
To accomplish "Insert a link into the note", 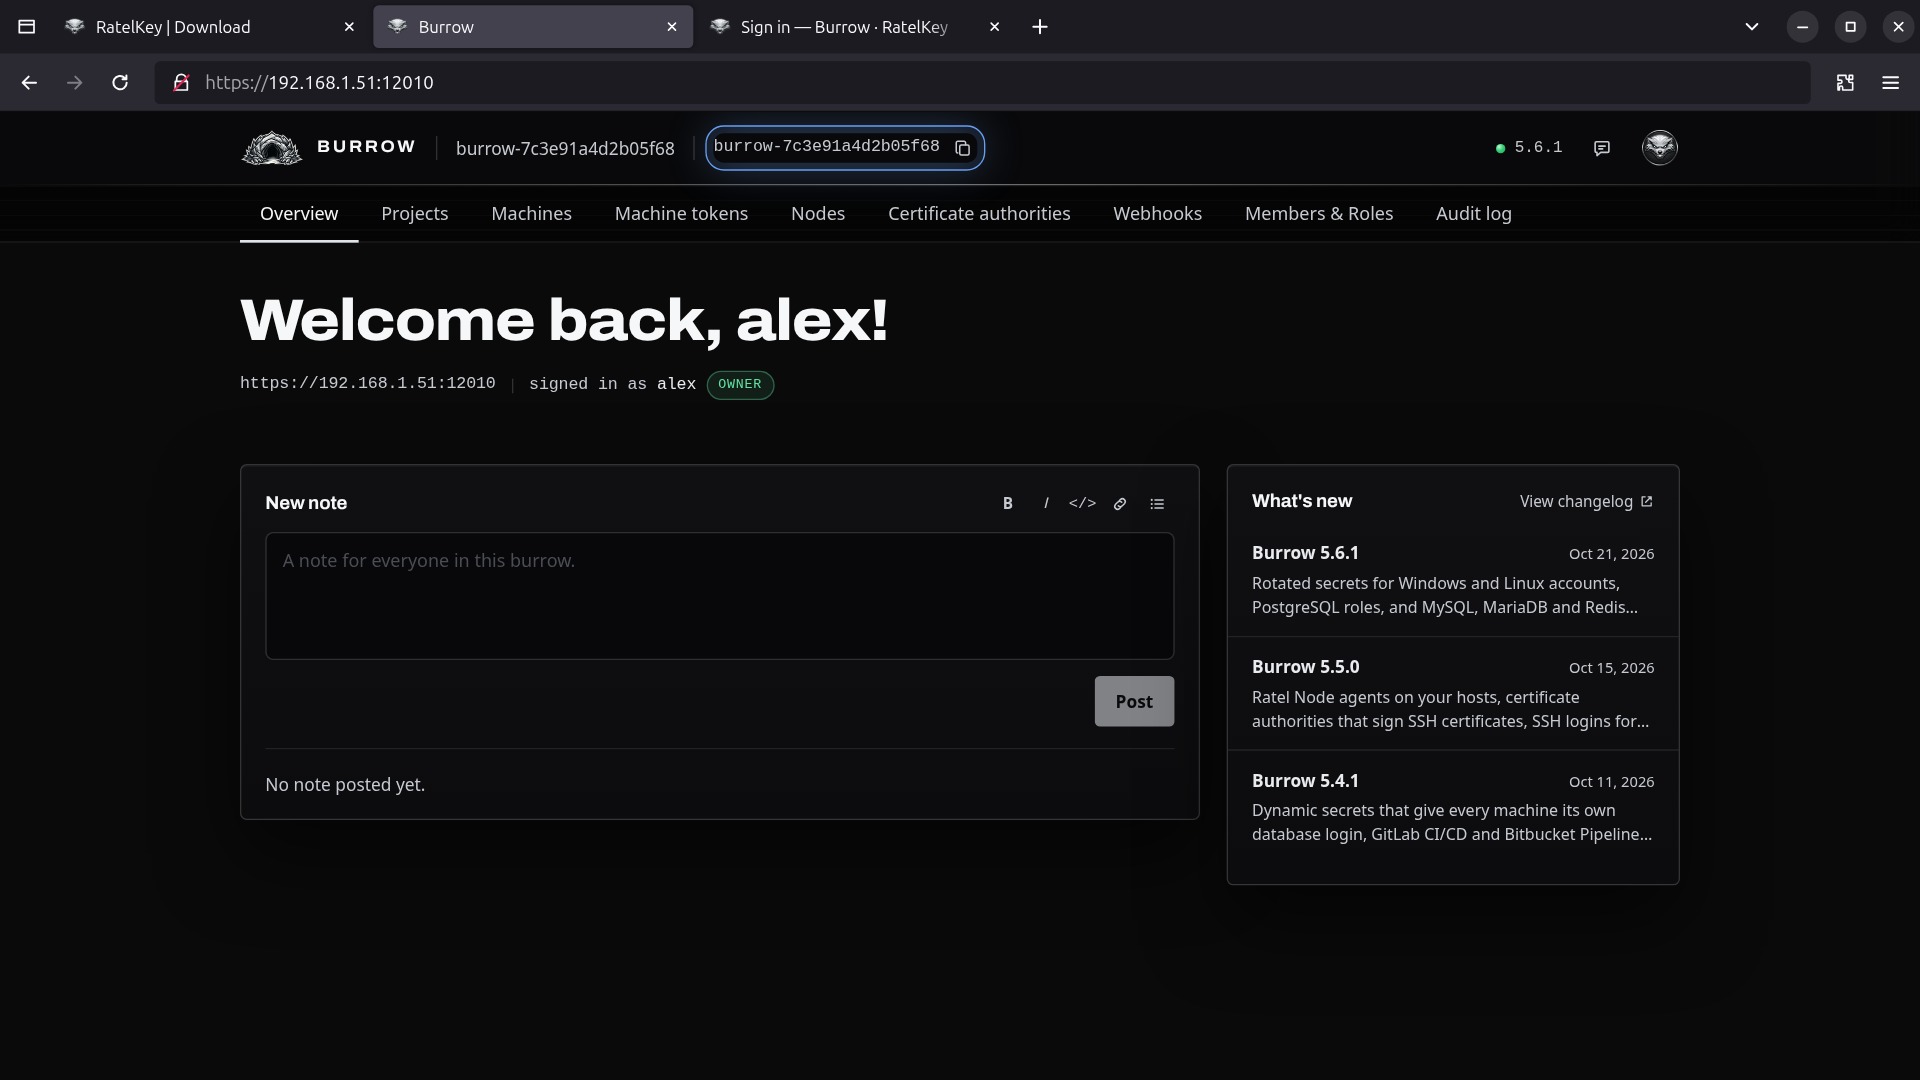I will 1120,504.
